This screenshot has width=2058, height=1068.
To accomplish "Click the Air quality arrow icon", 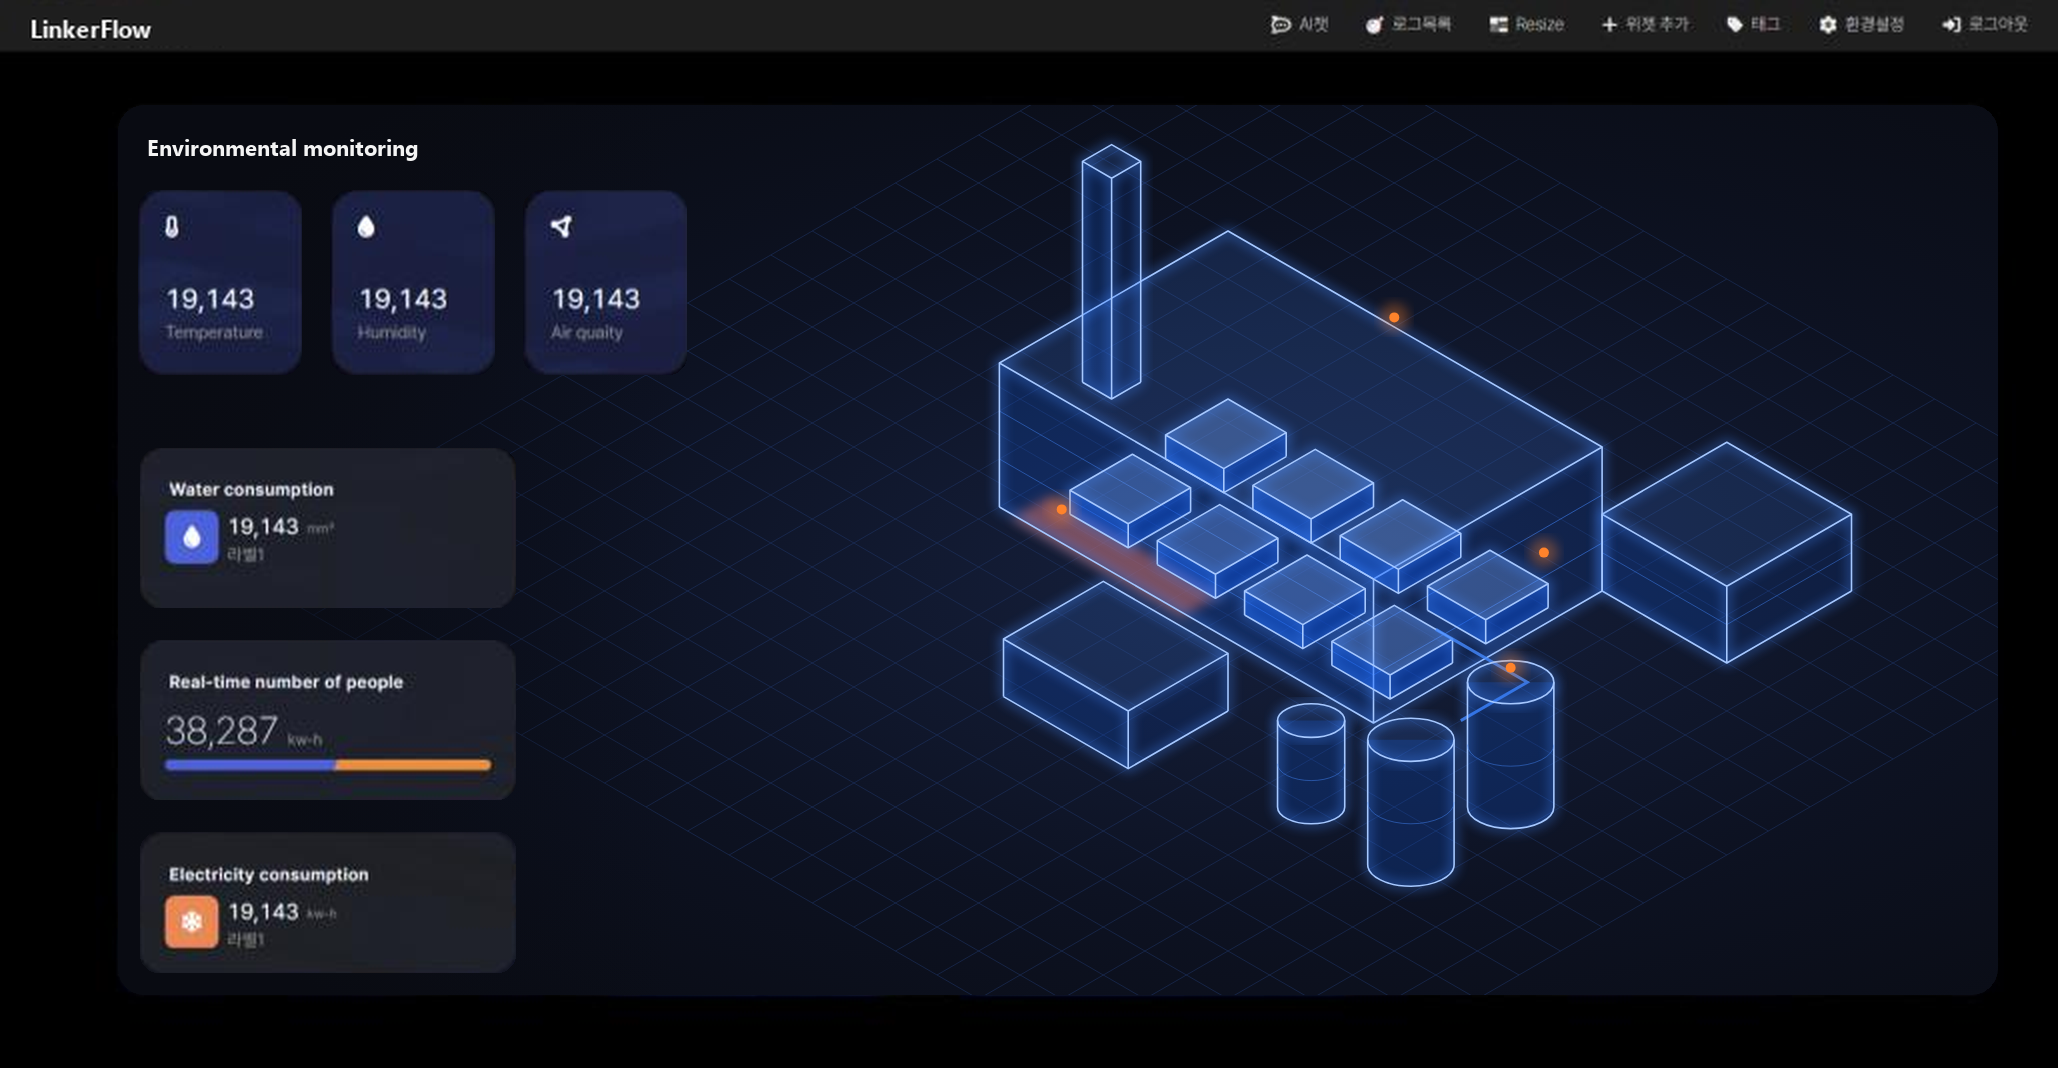I will click(x=561, y=227).
